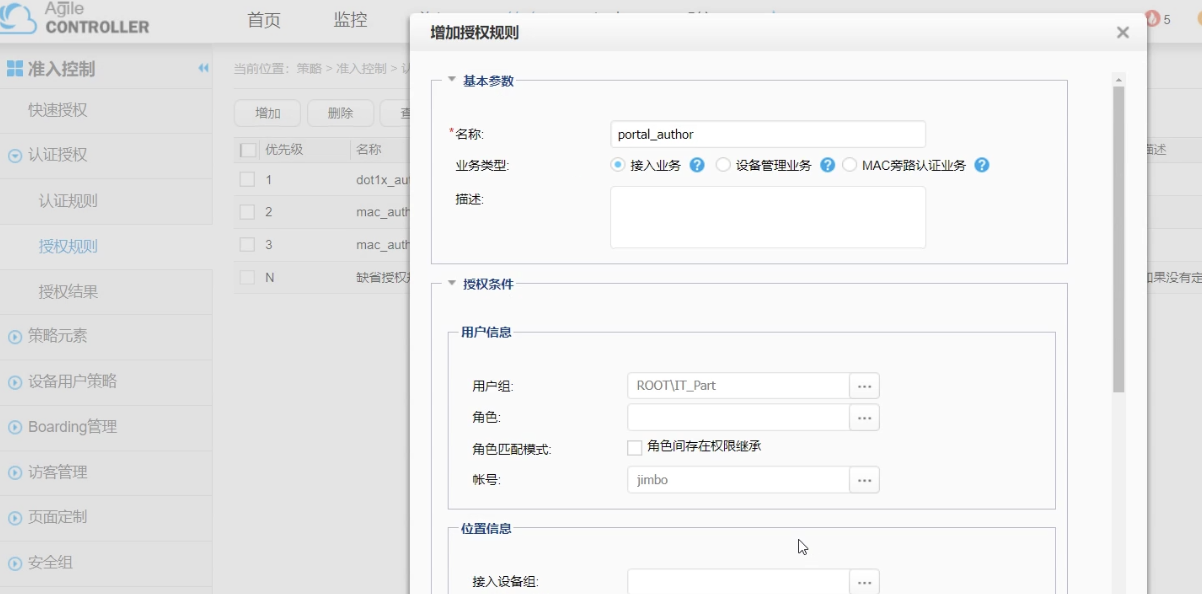
Task: Collapse the sidebar using the double-chevron icon
Action: [x=203, y=69]
